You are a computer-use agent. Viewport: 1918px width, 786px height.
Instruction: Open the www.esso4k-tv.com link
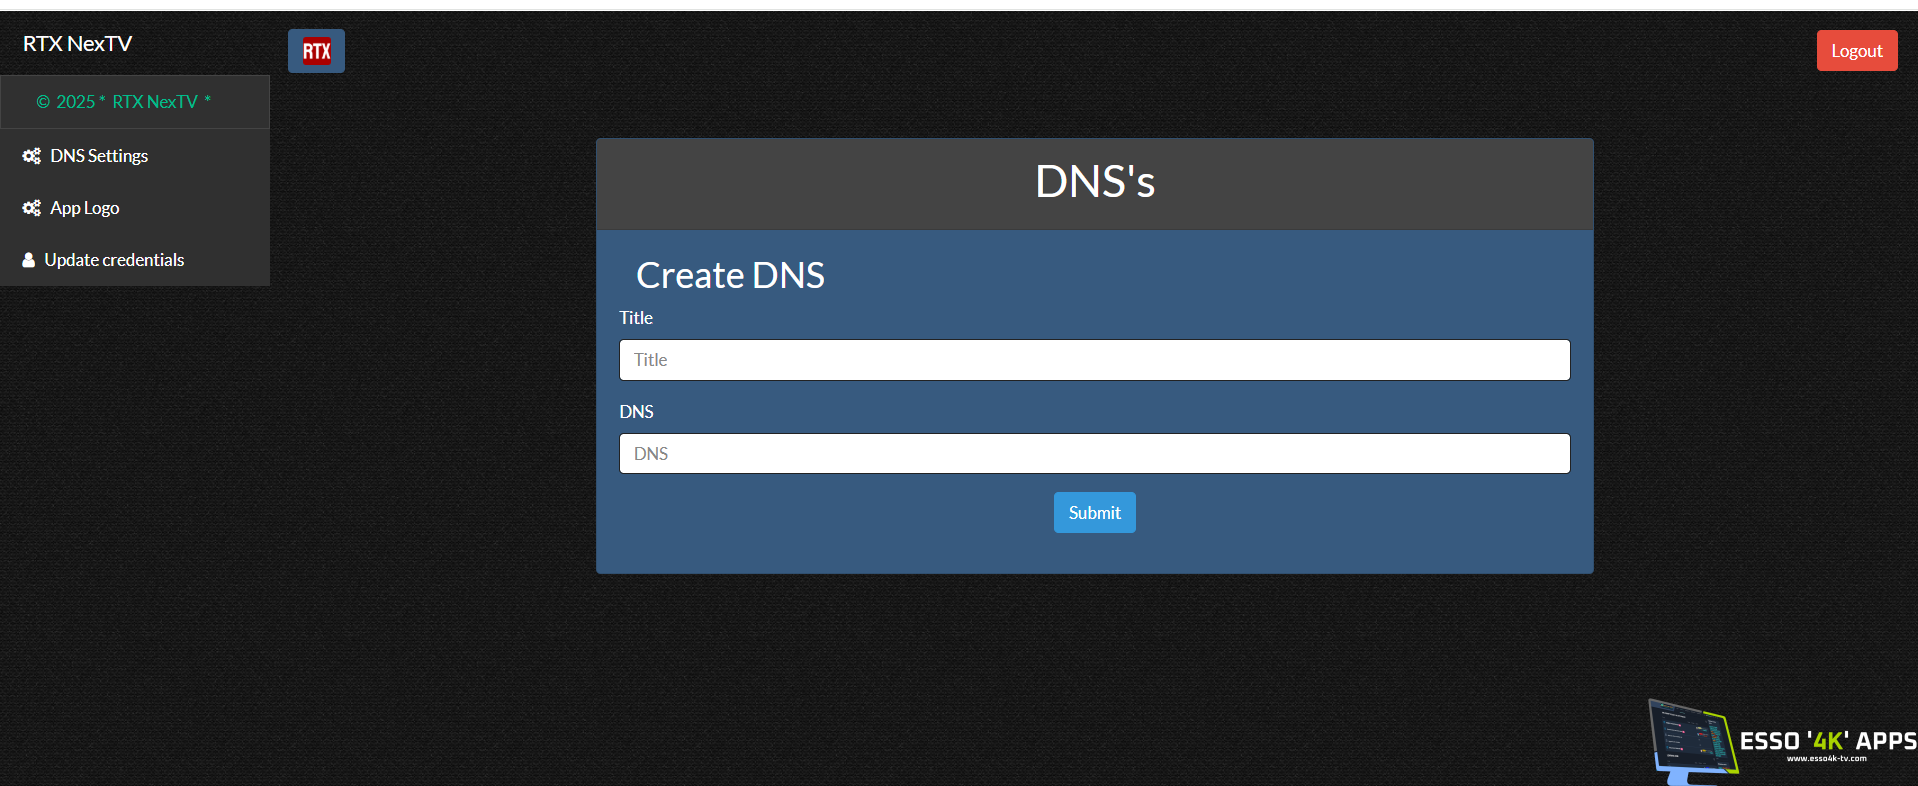(x=1826, y=759)
